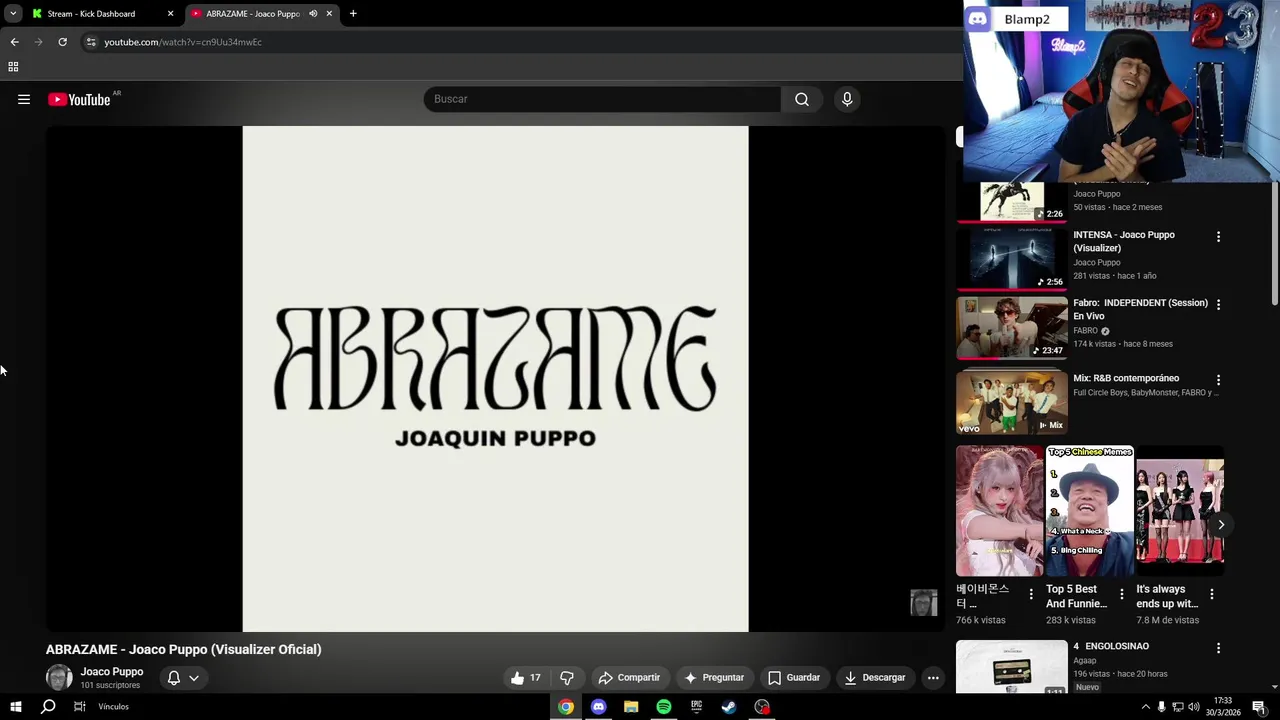Open the Fabro INDEPENDENT Session thumbnail
This screenshot has width=1280, height=720.
pos(1012,328)
